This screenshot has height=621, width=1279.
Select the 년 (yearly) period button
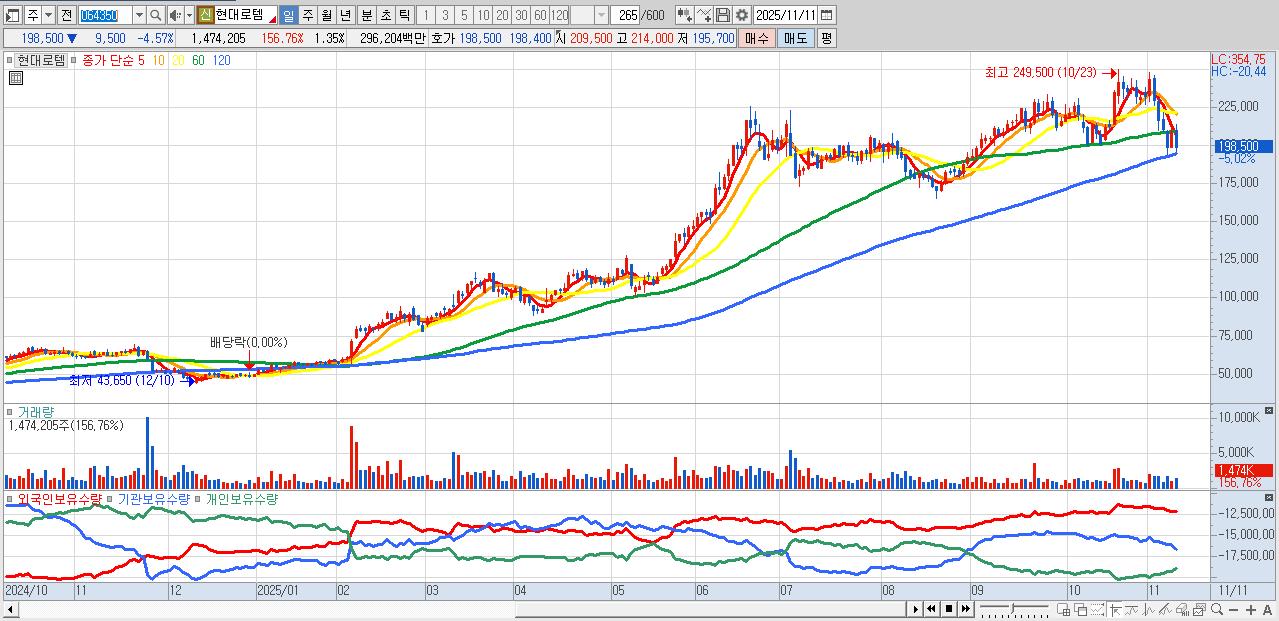pyautogui.click(x=345, y=15)
